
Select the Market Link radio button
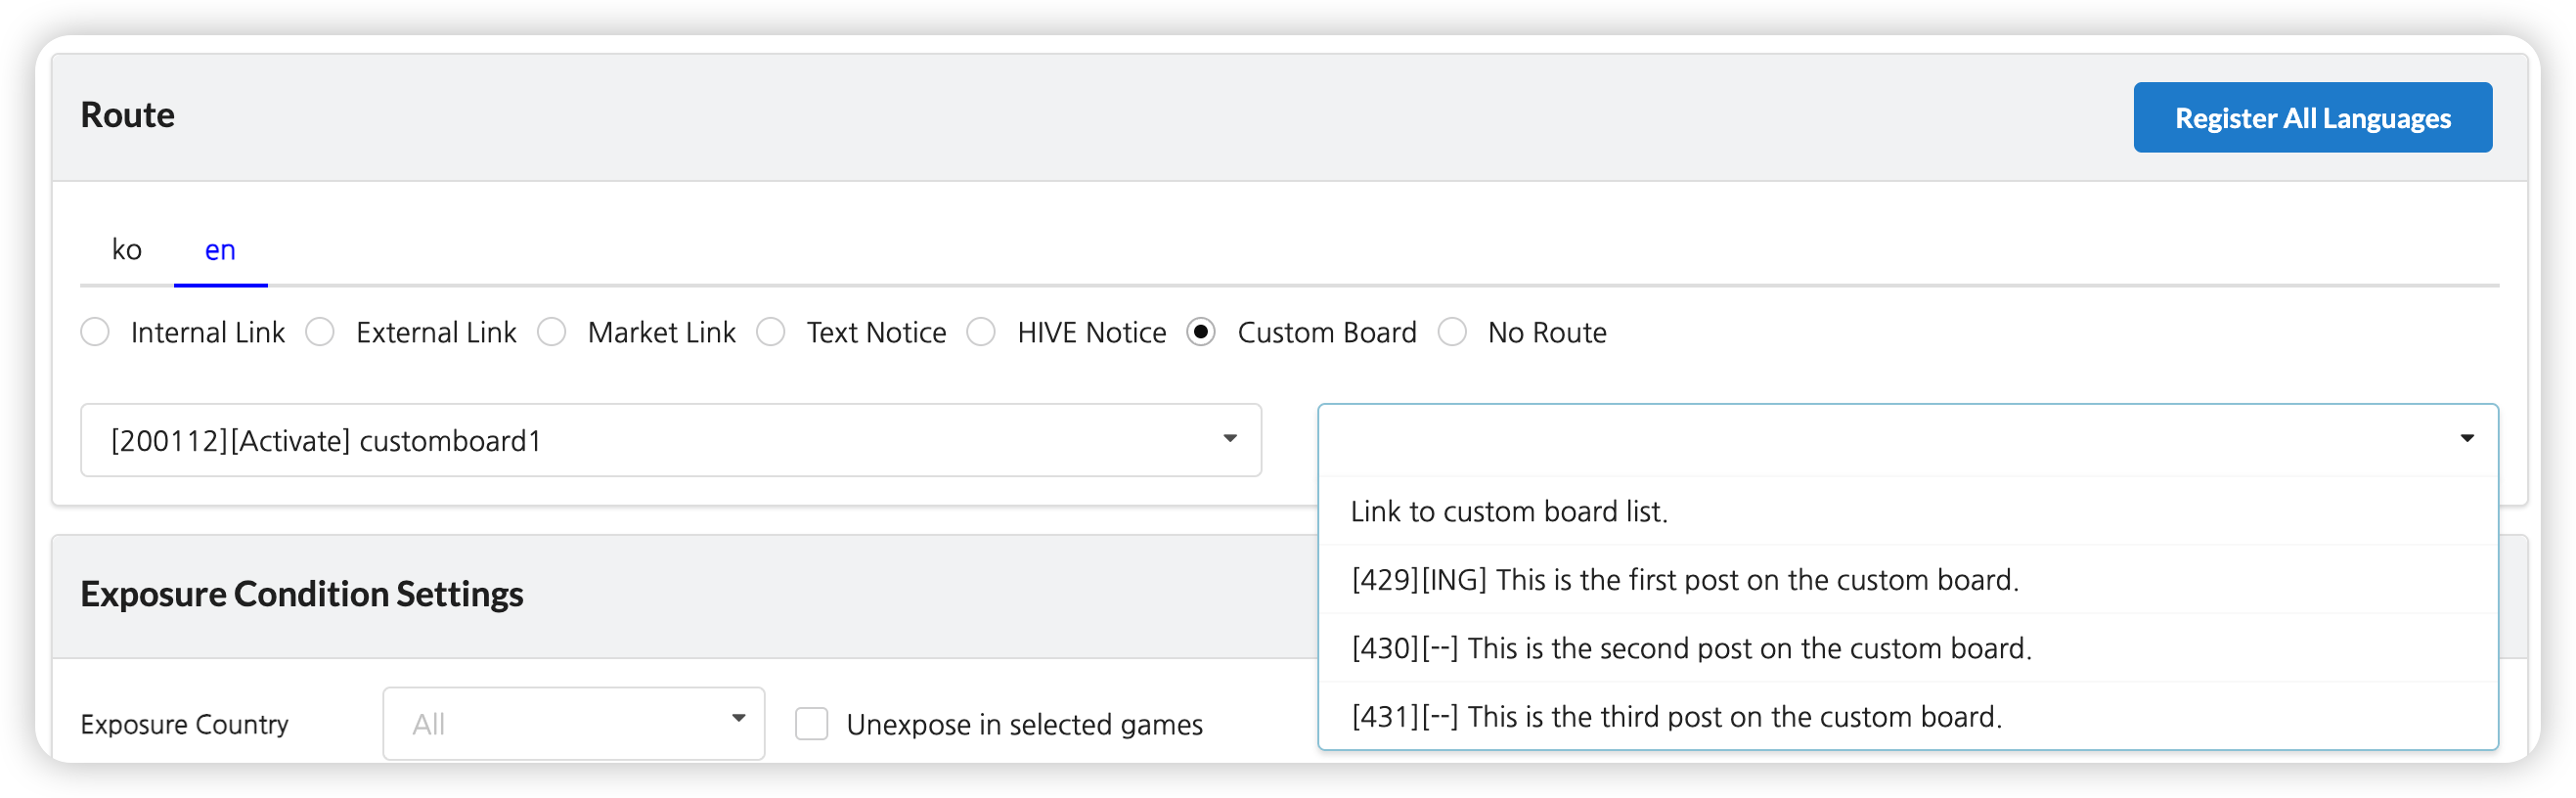tap(552, 332)
